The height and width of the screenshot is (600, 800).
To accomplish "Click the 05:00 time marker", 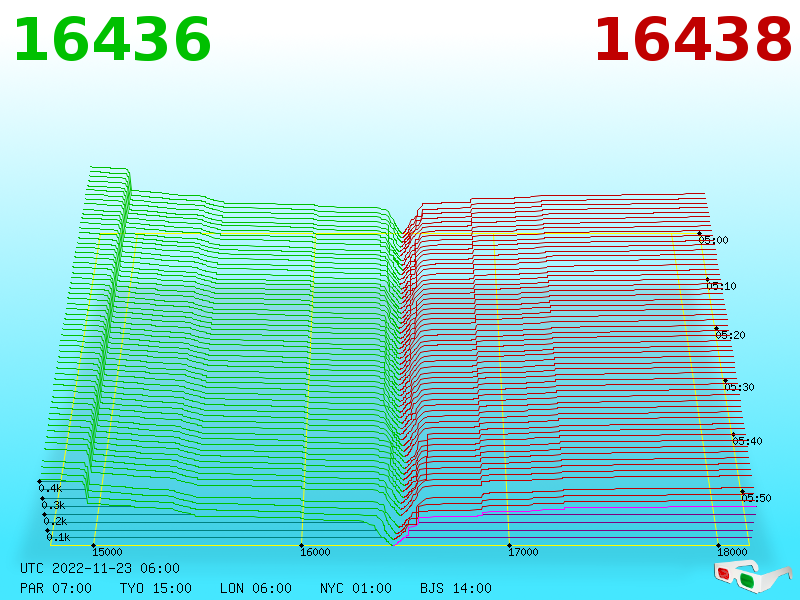I will 713,240.
